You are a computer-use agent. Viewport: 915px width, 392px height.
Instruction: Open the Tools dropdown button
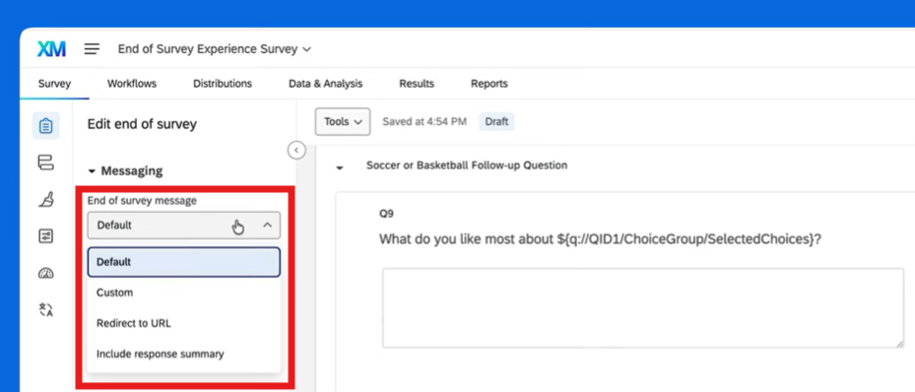click(343, 122)
